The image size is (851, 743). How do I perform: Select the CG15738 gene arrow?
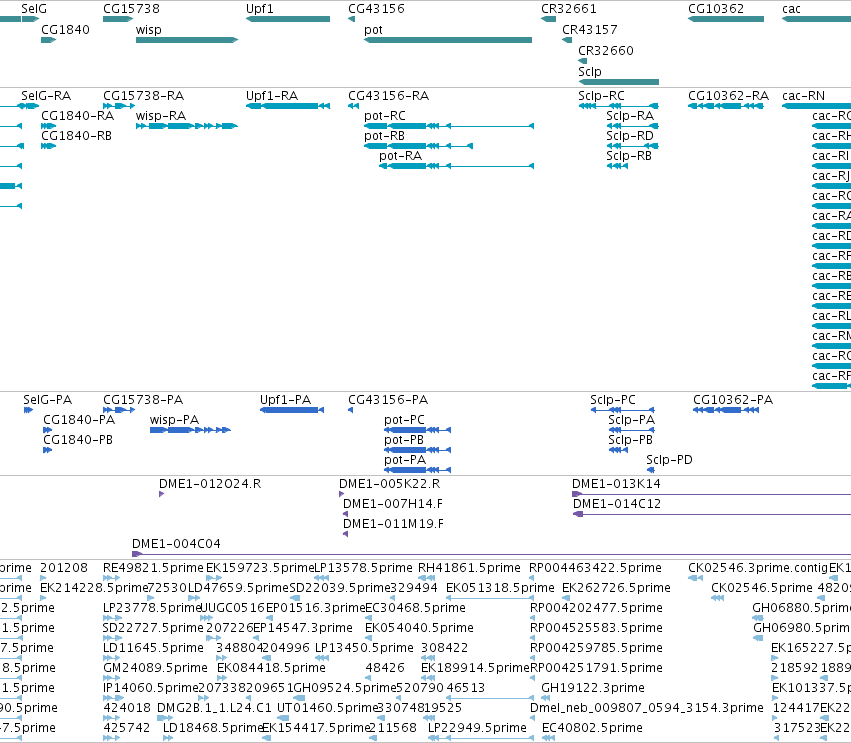click(118, 19)
